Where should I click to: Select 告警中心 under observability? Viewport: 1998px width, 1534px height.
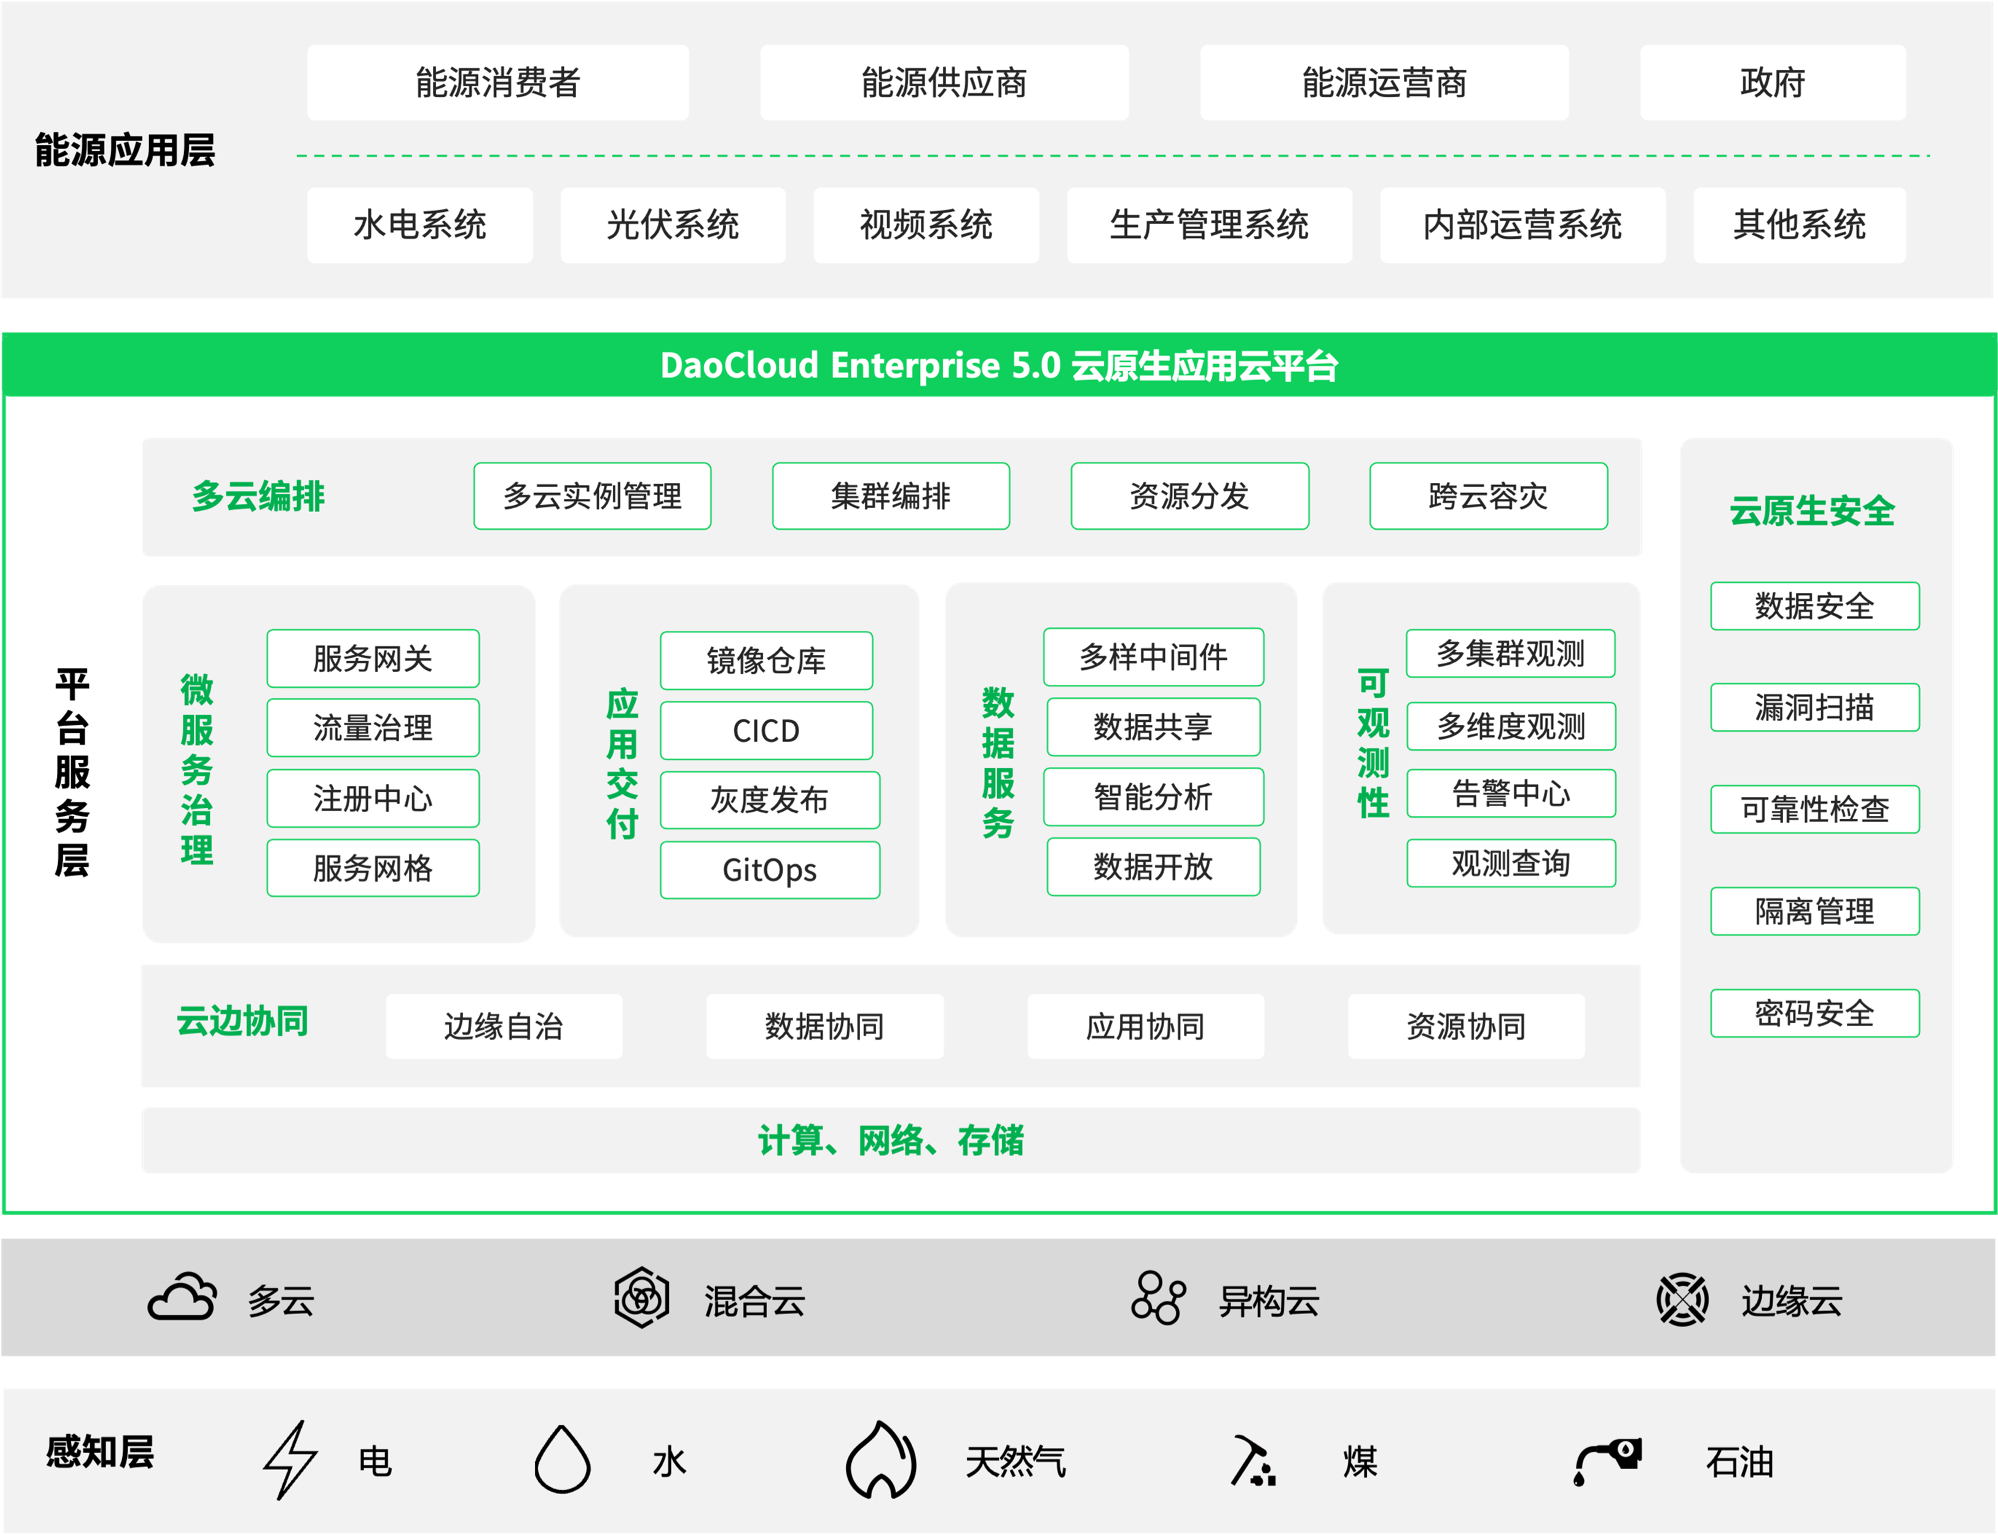(1511, 793)
